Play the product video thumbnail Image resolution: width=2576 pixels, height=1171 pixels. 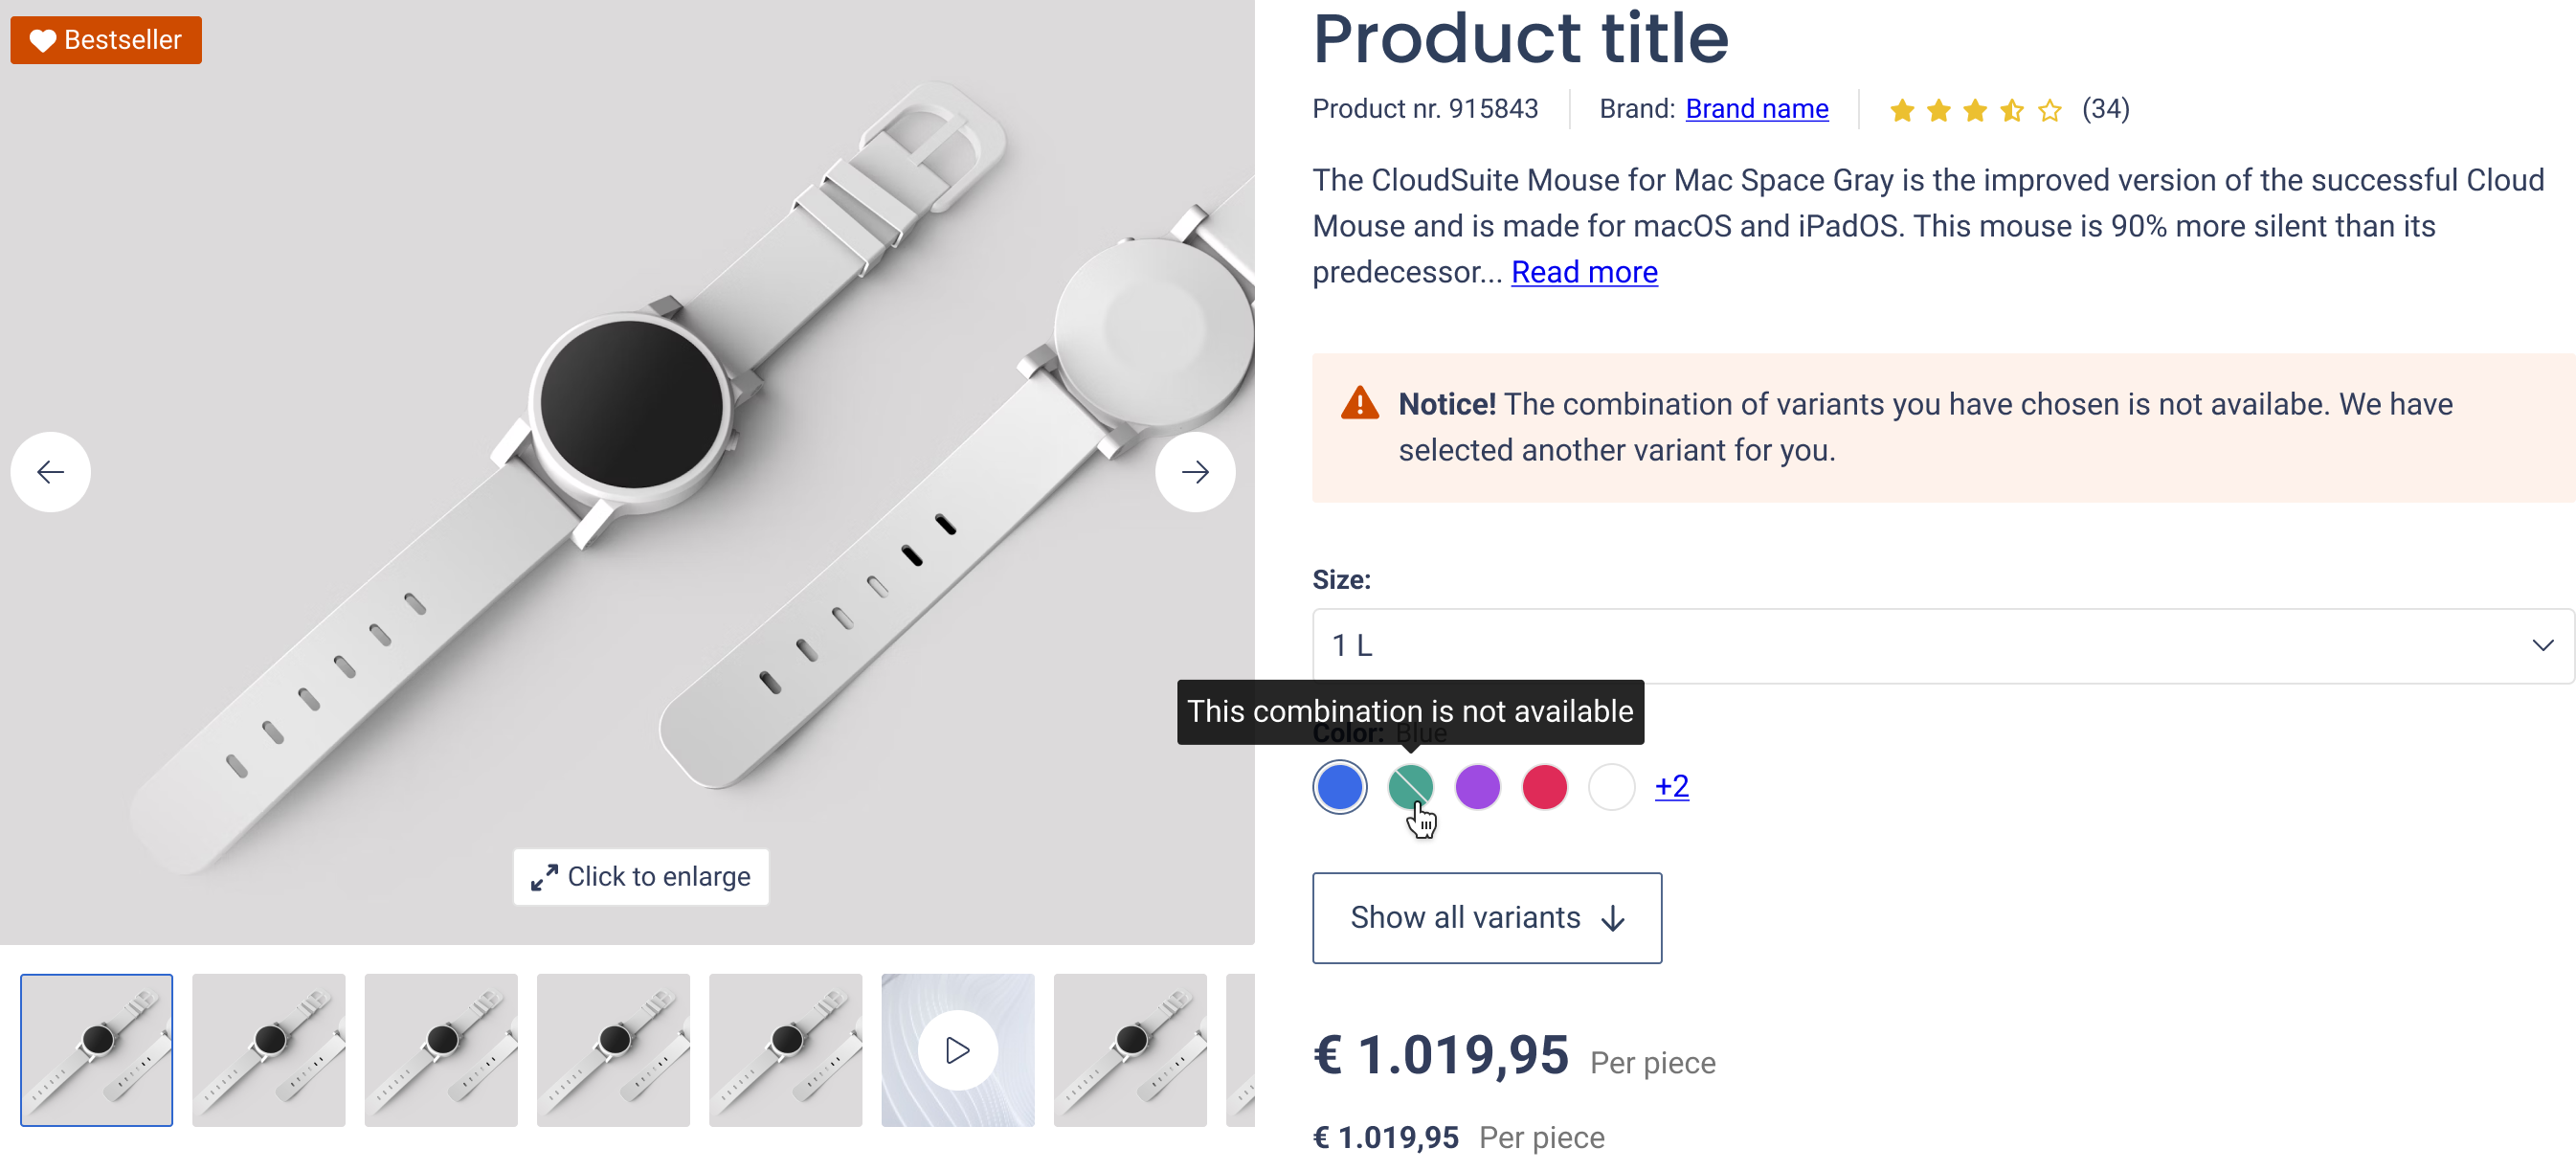coord(957,1050)
